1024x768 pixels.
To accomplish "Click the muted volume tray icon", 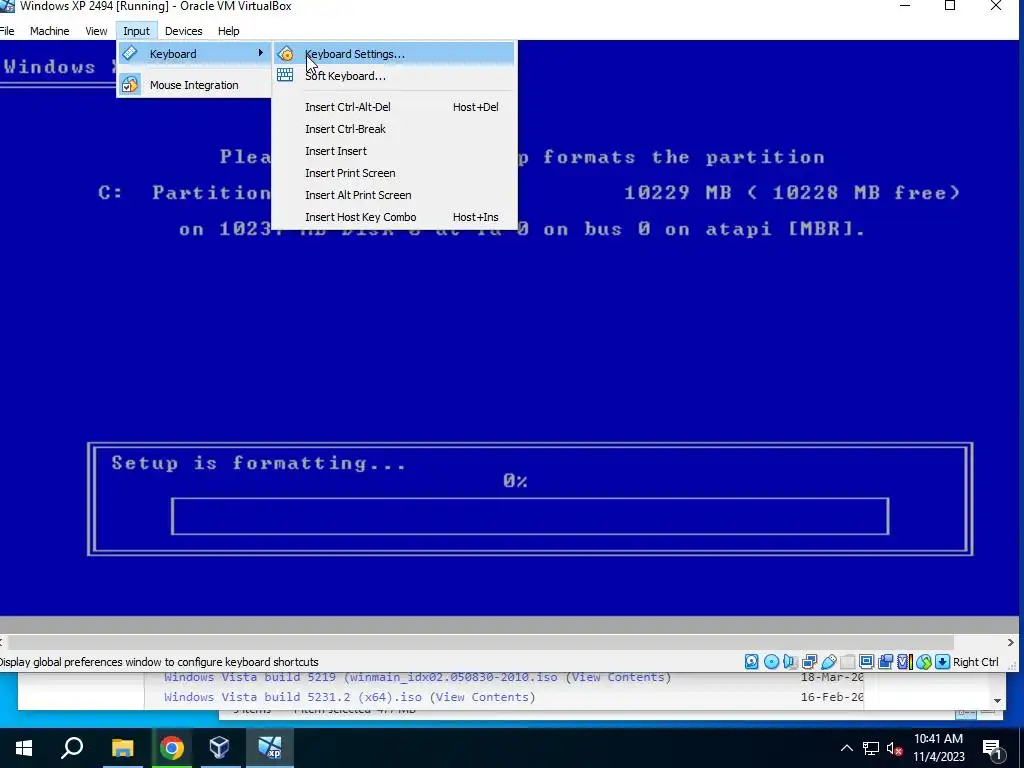I will [x=894, y=748].
